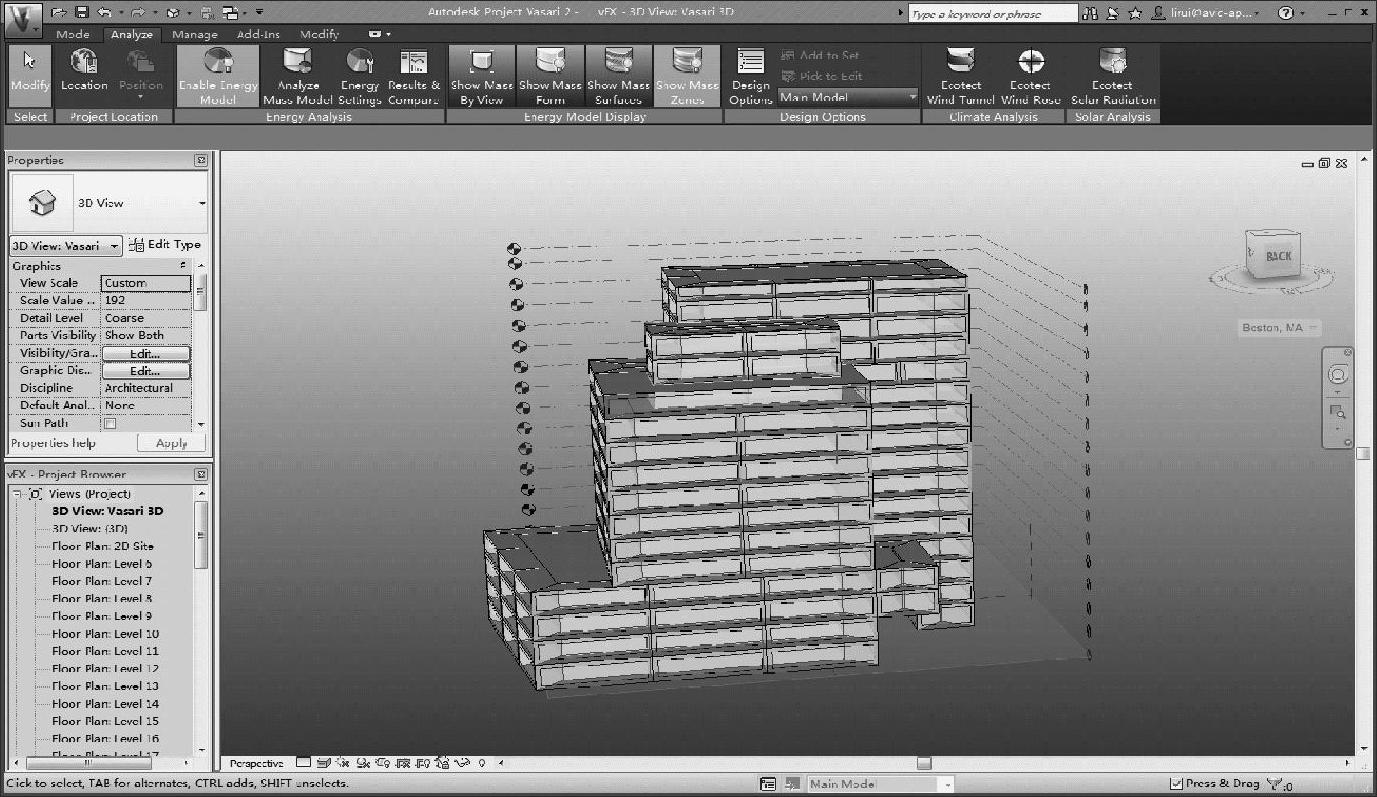Click the Visibility/Graphics Edit button

point(145,354)
